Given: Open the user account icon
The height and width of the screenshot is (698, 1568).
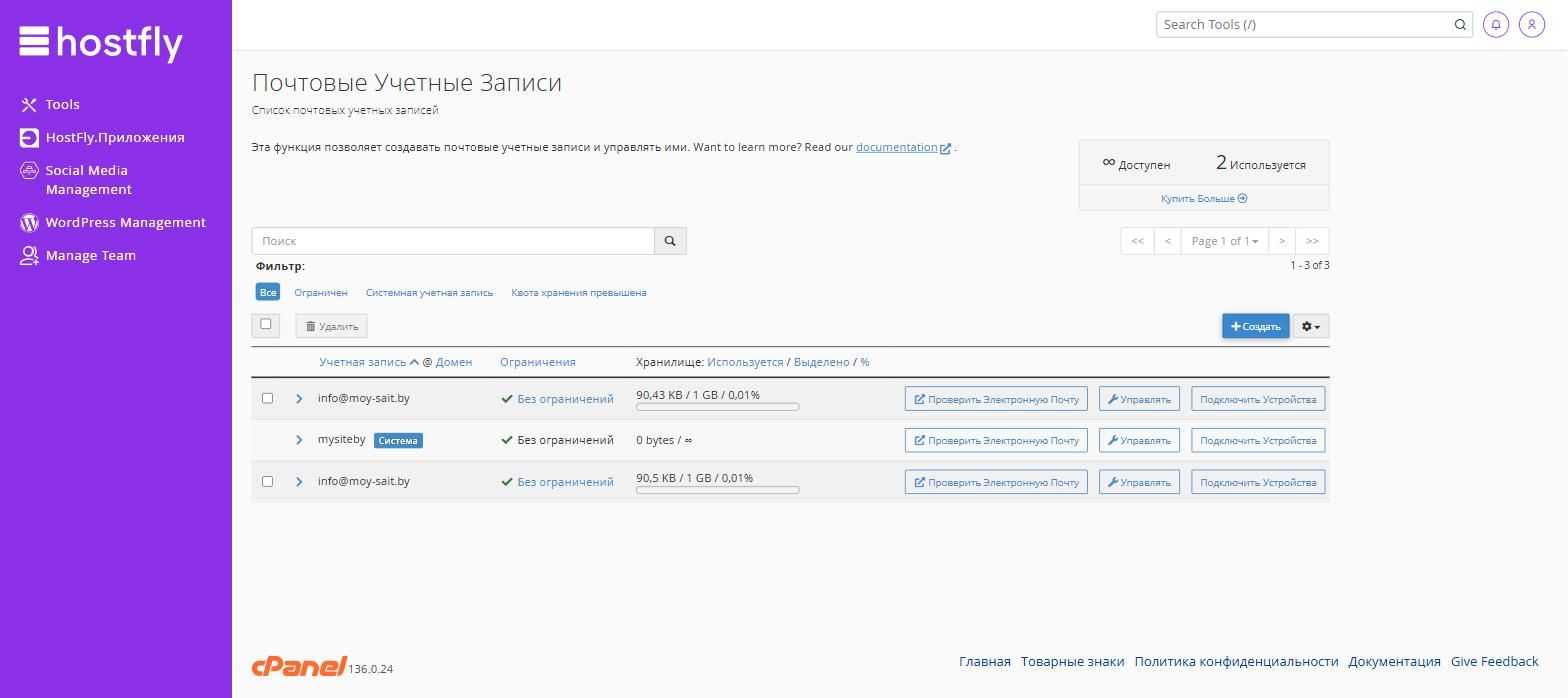Looking at the screenshot, I should point(1531,24).
